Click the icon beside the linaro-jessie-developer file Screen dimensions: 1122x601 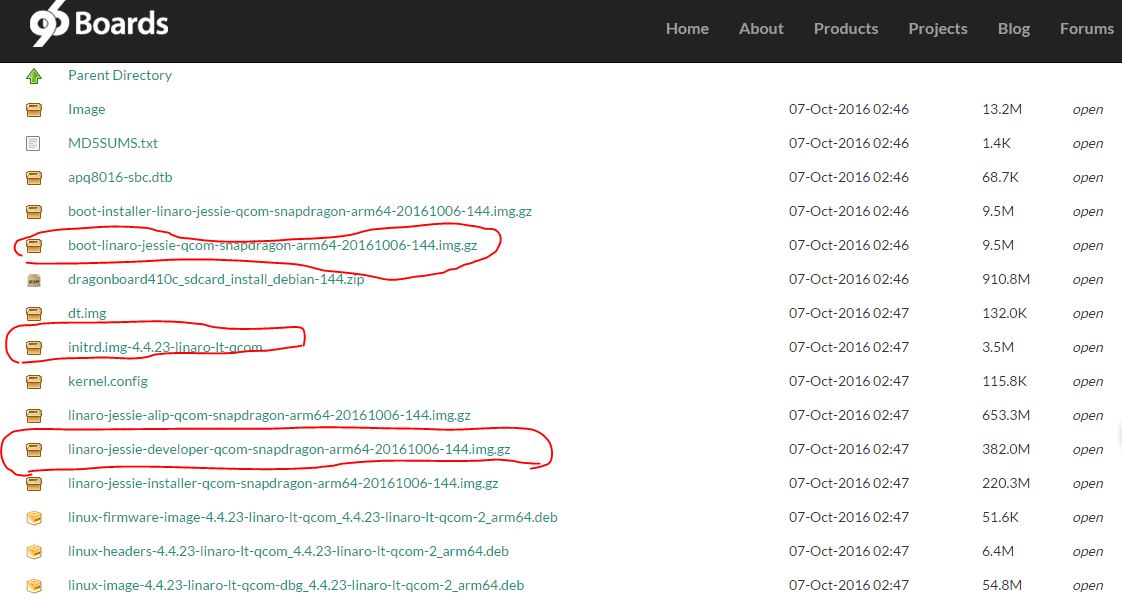34,449
